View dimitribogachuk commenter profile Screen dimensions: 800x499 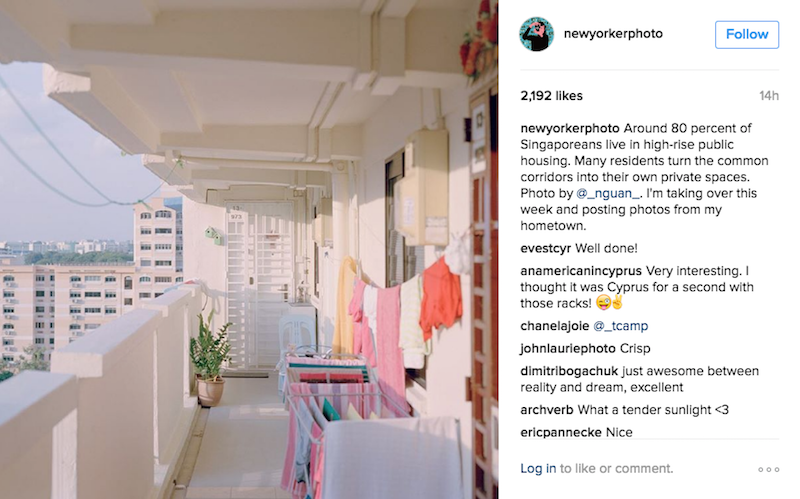(x=569, y=371)
